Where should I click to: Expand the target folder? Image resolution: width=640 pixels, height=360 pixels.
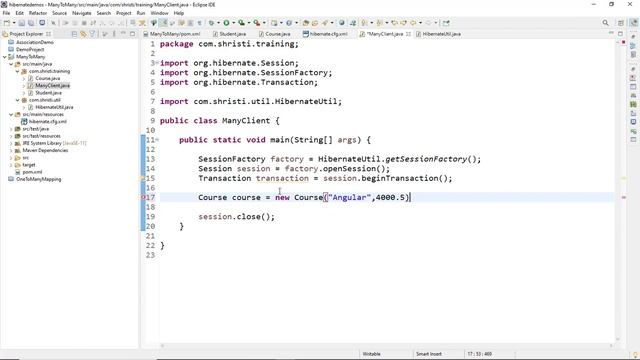pos(11,165)
